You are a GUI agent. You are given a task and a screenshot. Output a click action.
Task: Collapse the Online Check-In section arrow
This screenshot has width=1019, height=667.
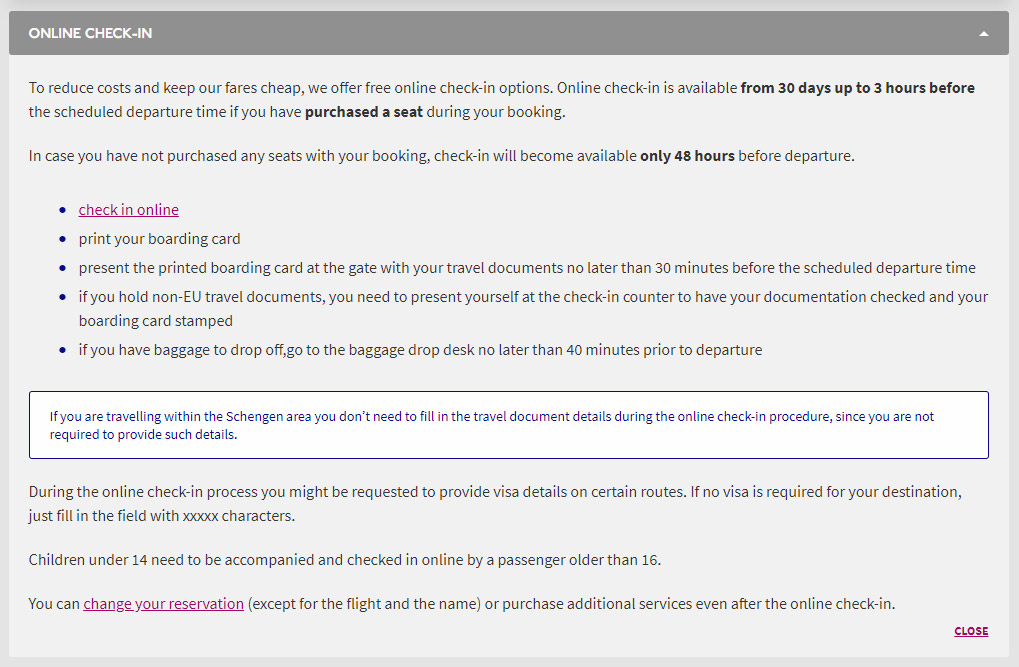point(983,34)
